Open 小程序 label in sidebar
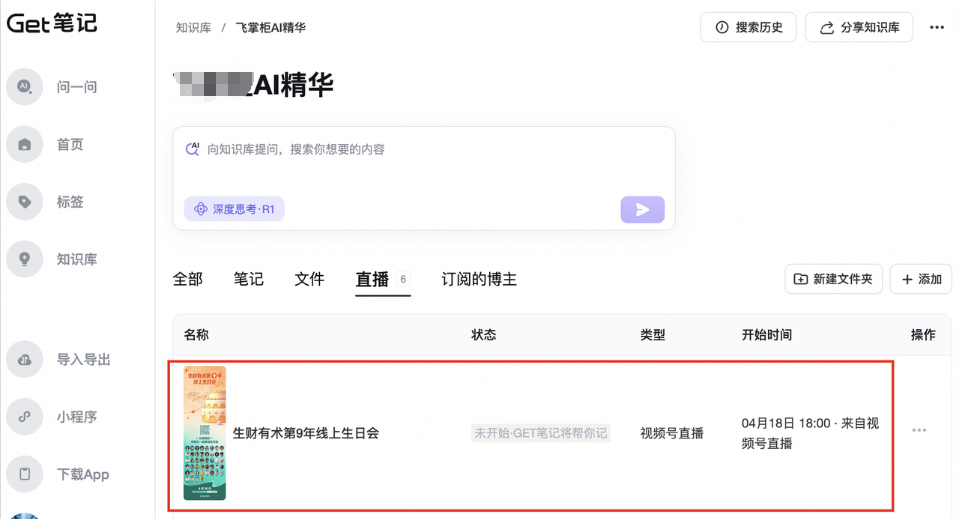The width and height of the screenshot is (959, 519). [x=77, y=417]
